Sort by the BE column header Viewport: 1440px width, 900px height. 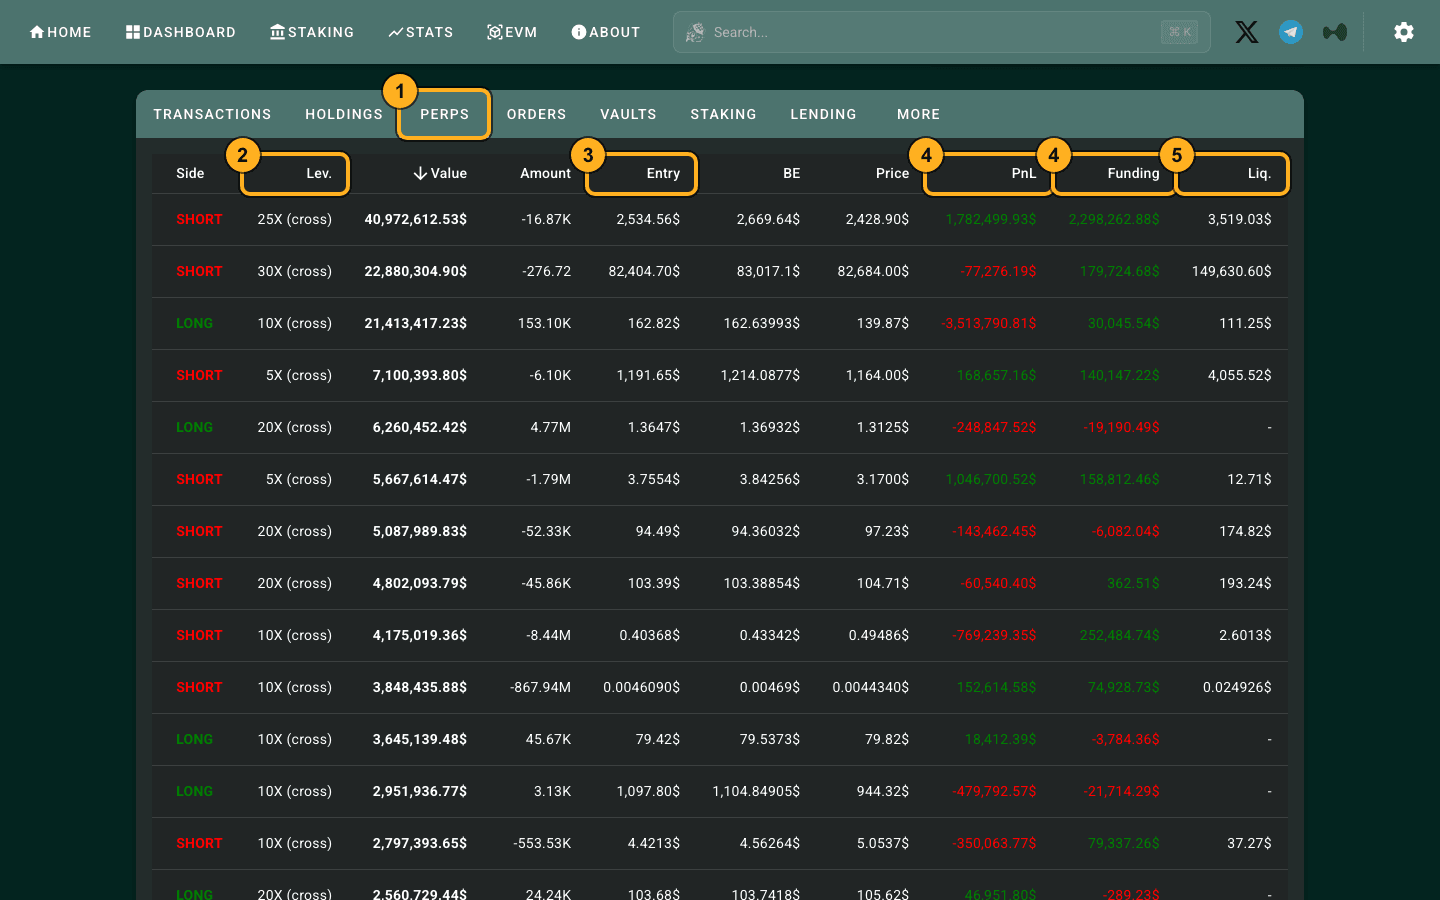coord(791,173)
